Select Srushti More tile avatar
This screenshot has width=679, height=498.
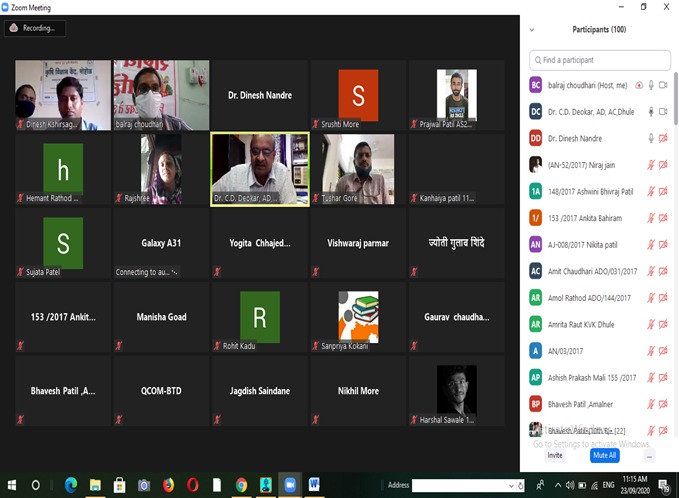358,95
